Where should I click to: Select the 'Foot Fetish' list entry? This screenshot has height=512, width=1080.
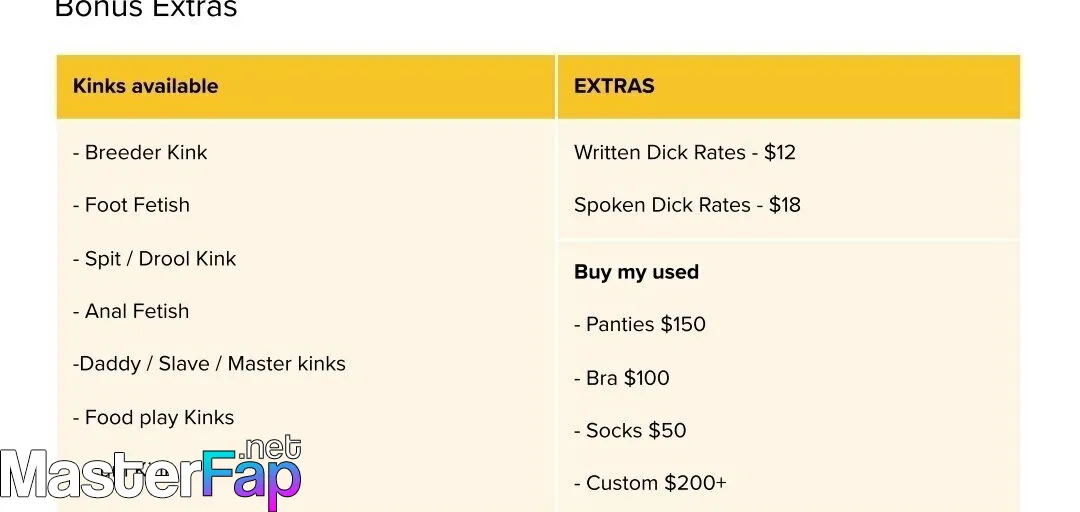click(x=131, y=205)
